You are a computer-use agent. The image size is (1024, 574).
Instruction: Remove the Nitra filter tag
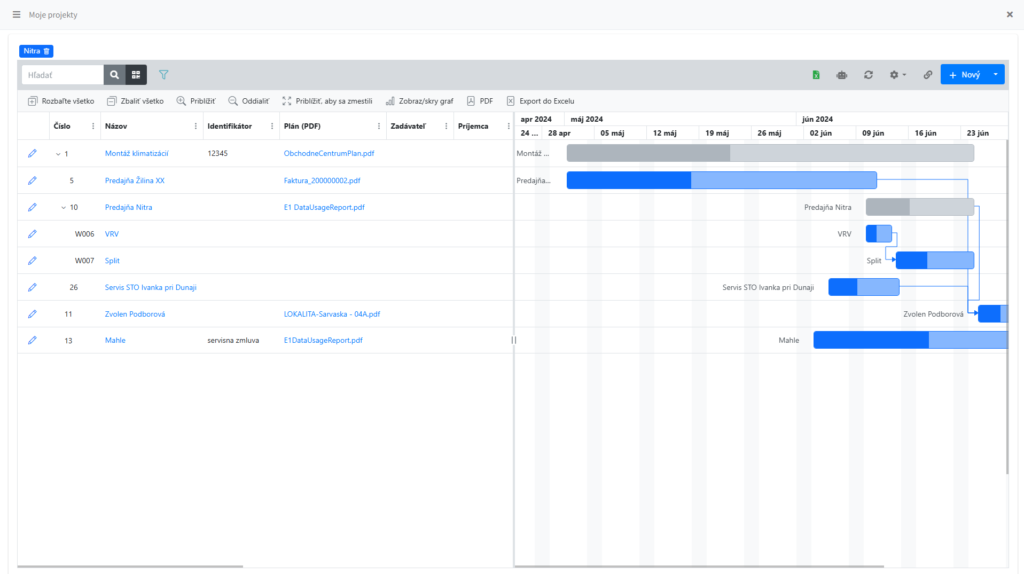(x=46, y=50)
